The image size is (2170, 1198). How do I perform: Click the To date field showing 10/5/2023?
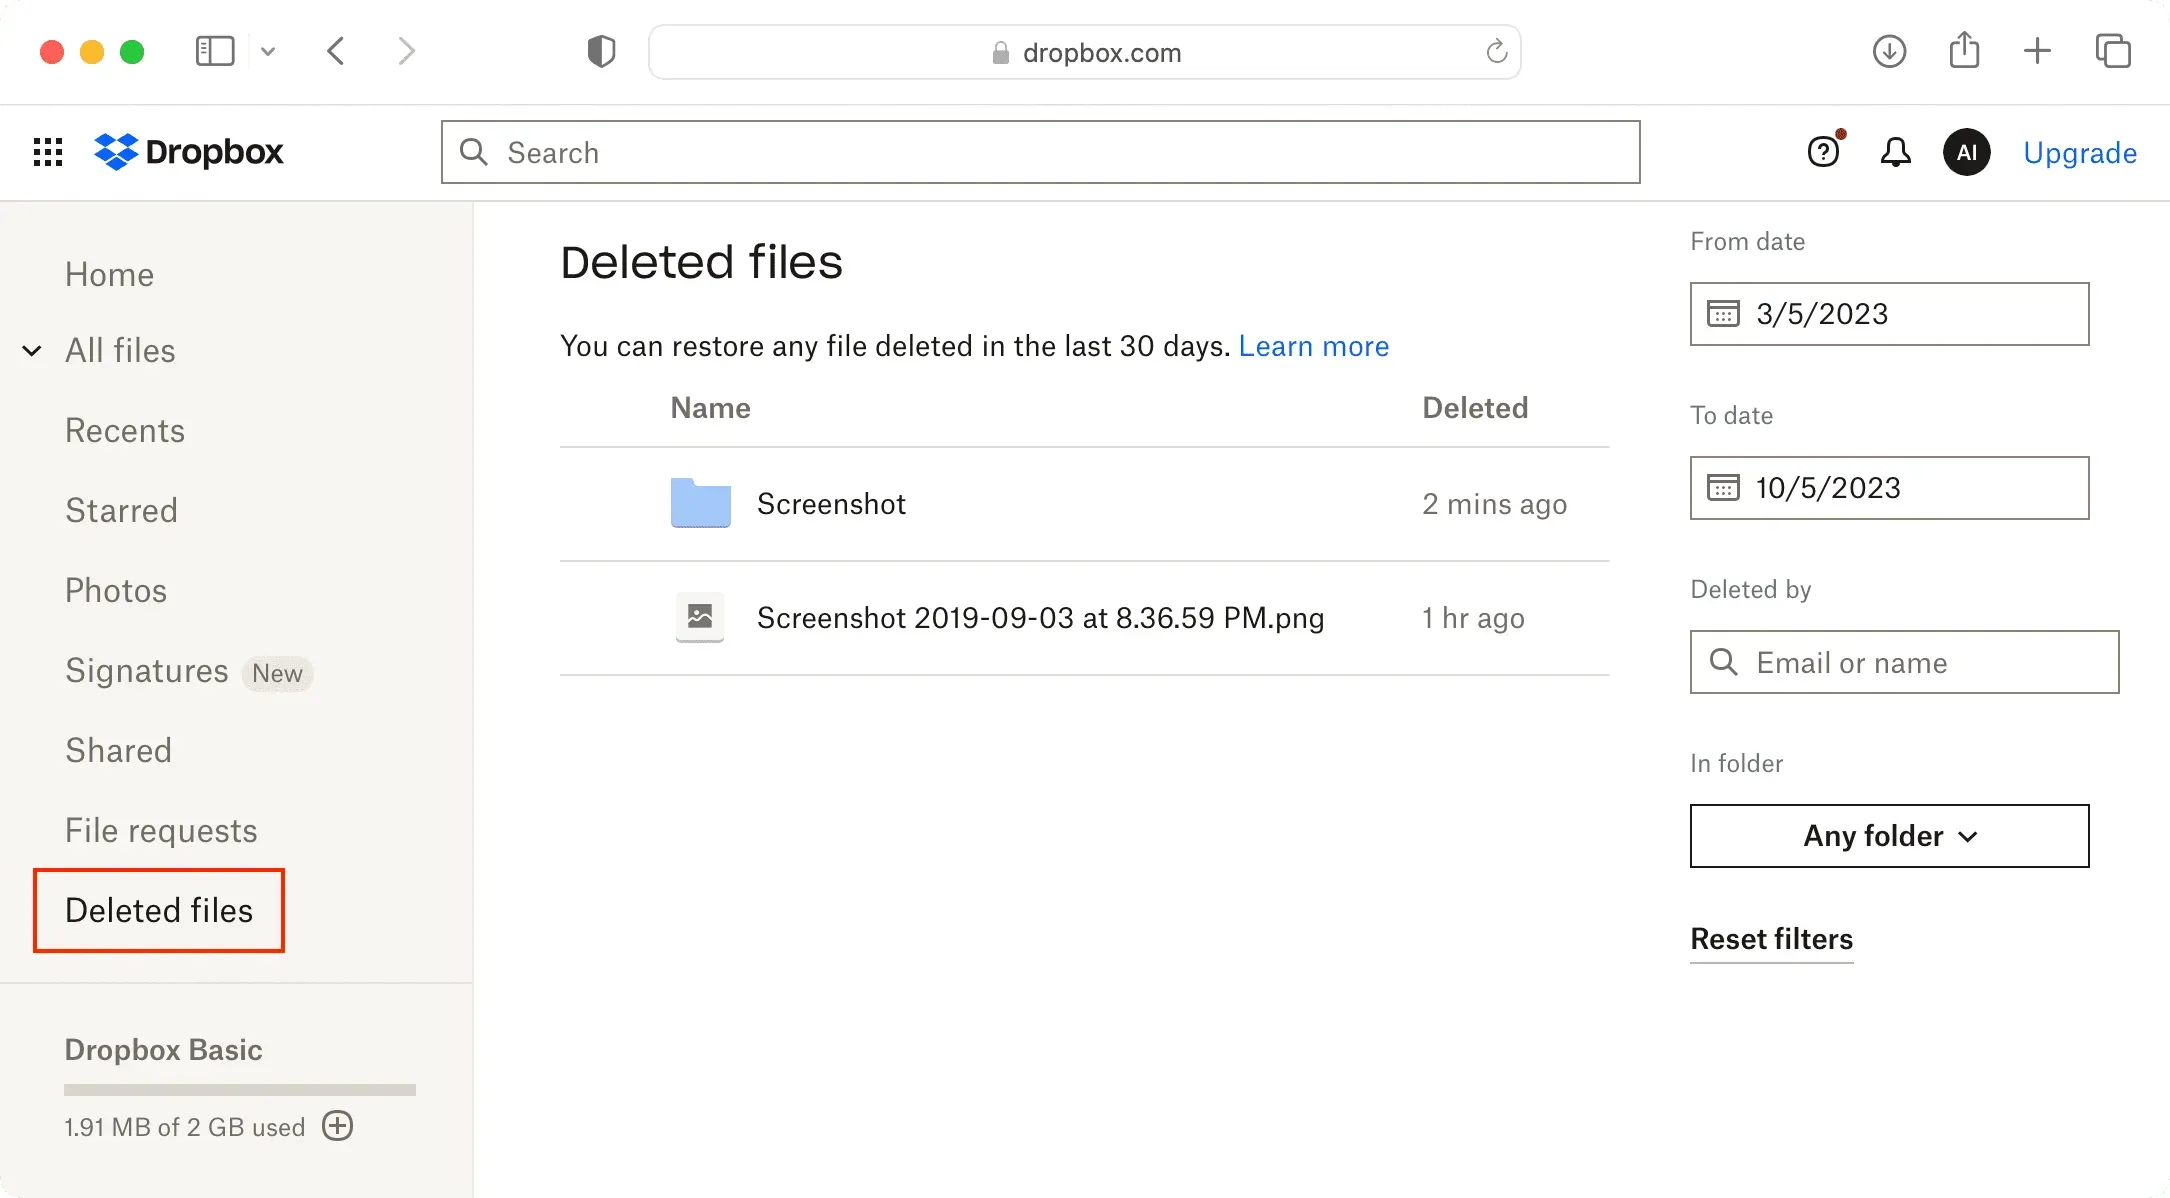[1888, 487]
